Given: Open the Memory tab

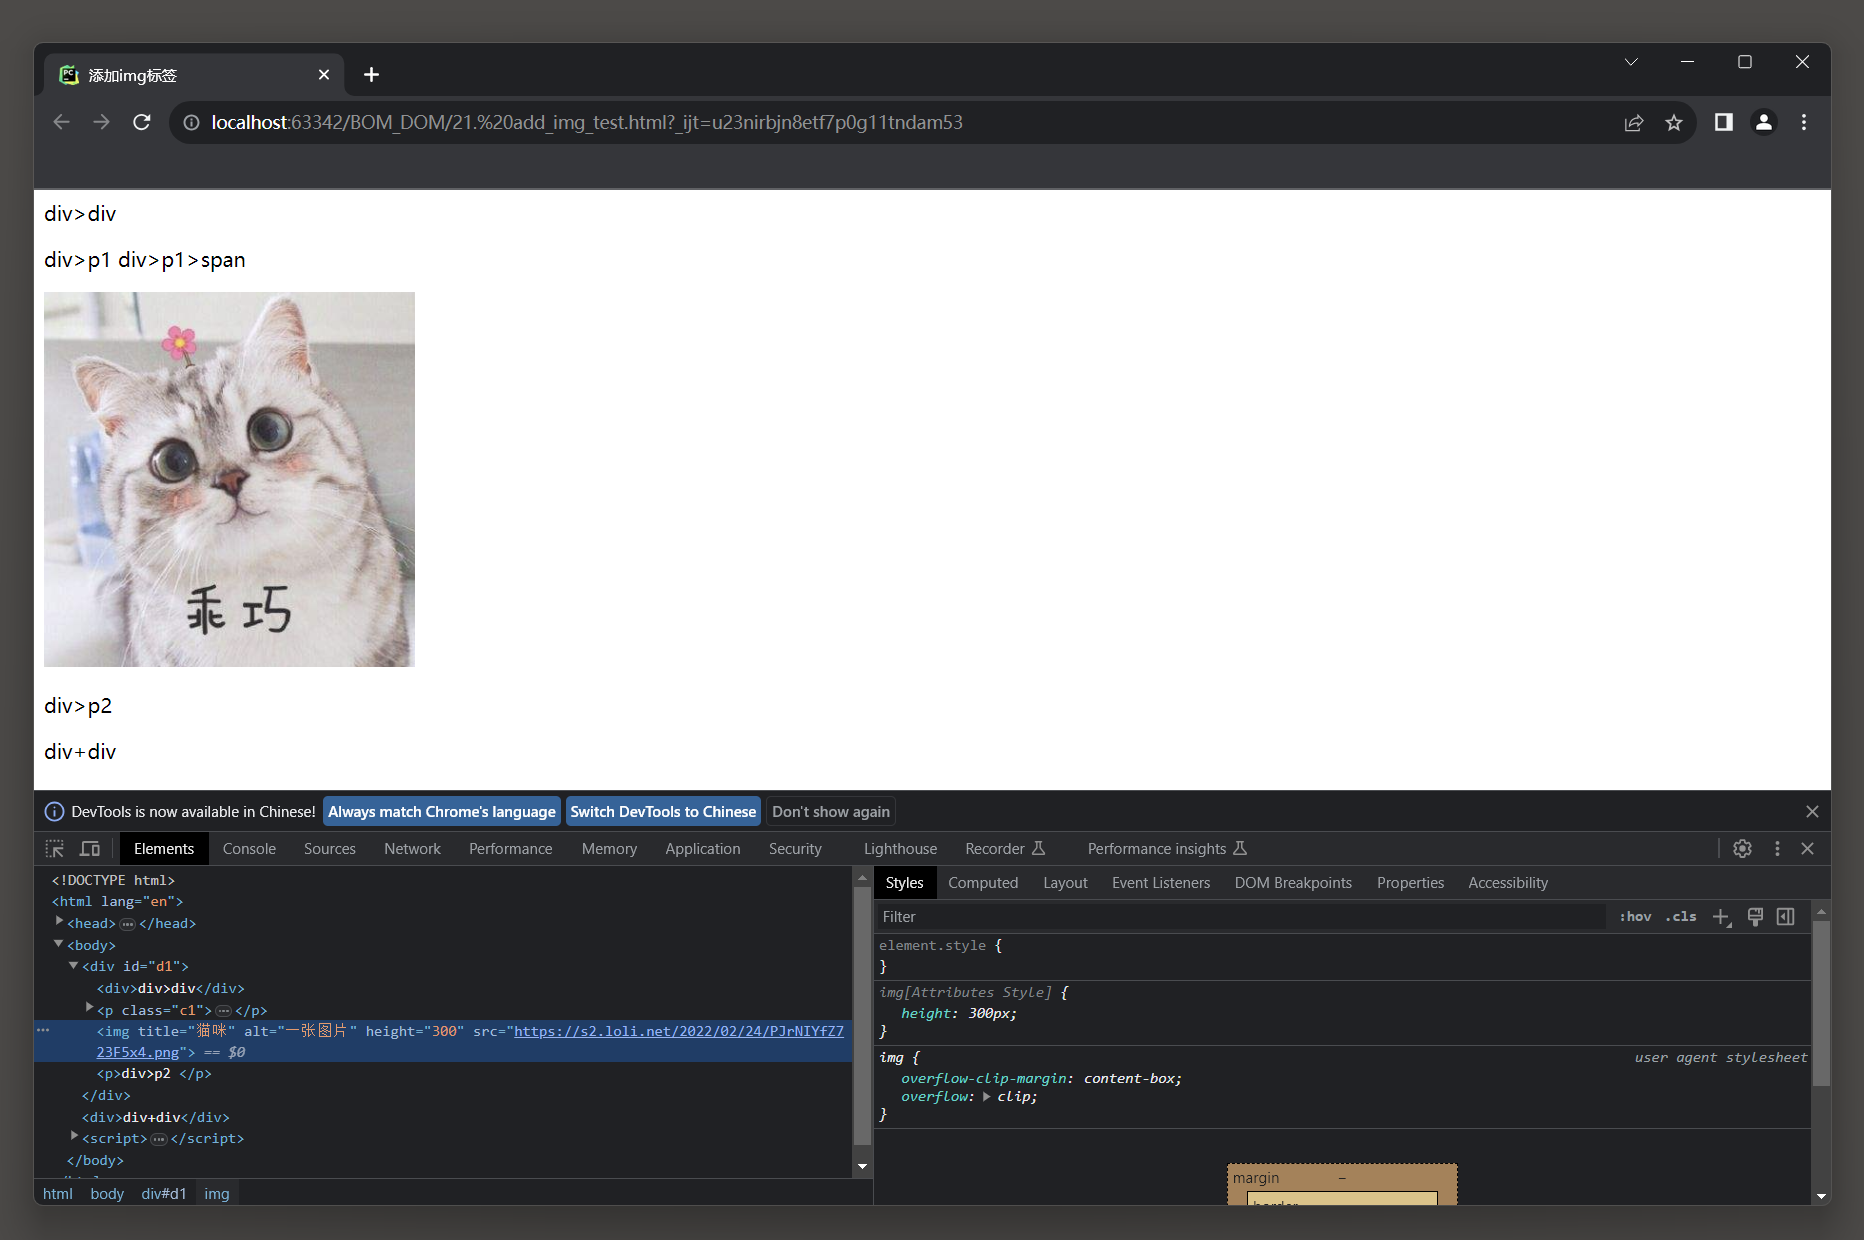Looking at the screenshot, I should point(609,849).
